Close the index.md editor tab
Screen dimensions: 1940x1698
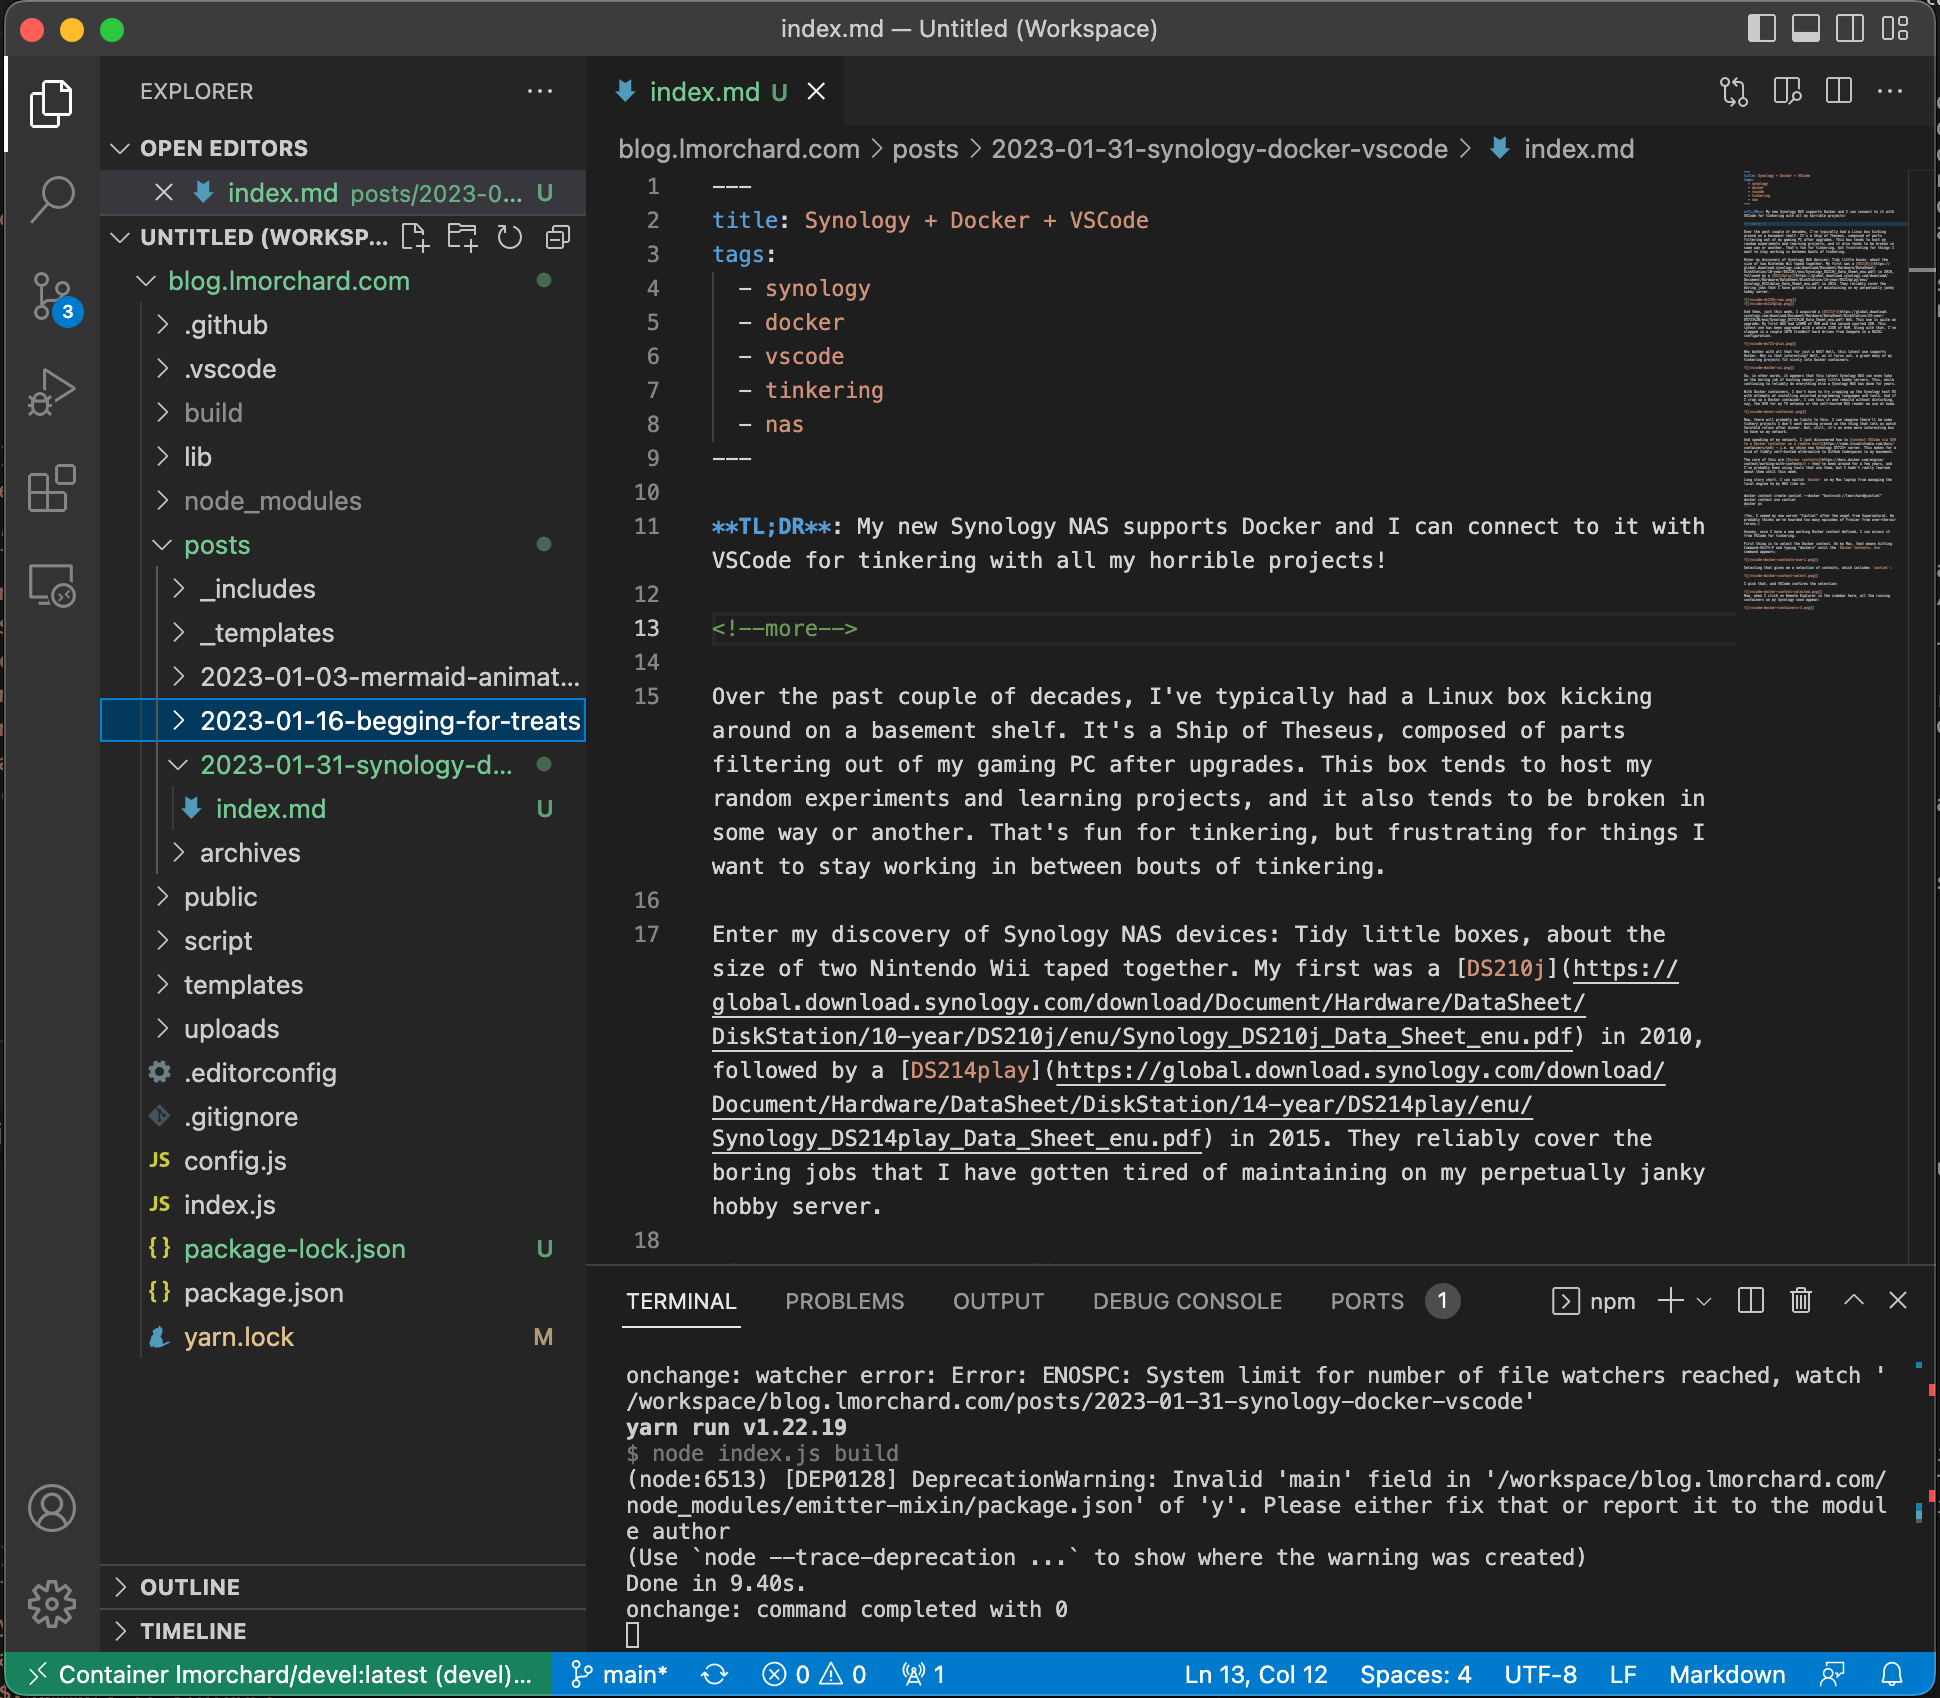click(x=816, y=91)
